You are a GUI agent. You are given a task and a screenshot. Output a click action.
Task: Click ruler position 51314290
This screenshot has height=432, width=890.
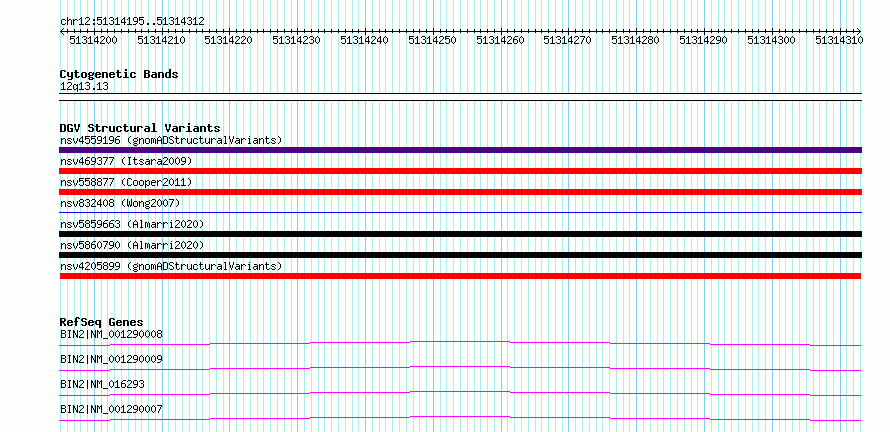pos(703,40)
